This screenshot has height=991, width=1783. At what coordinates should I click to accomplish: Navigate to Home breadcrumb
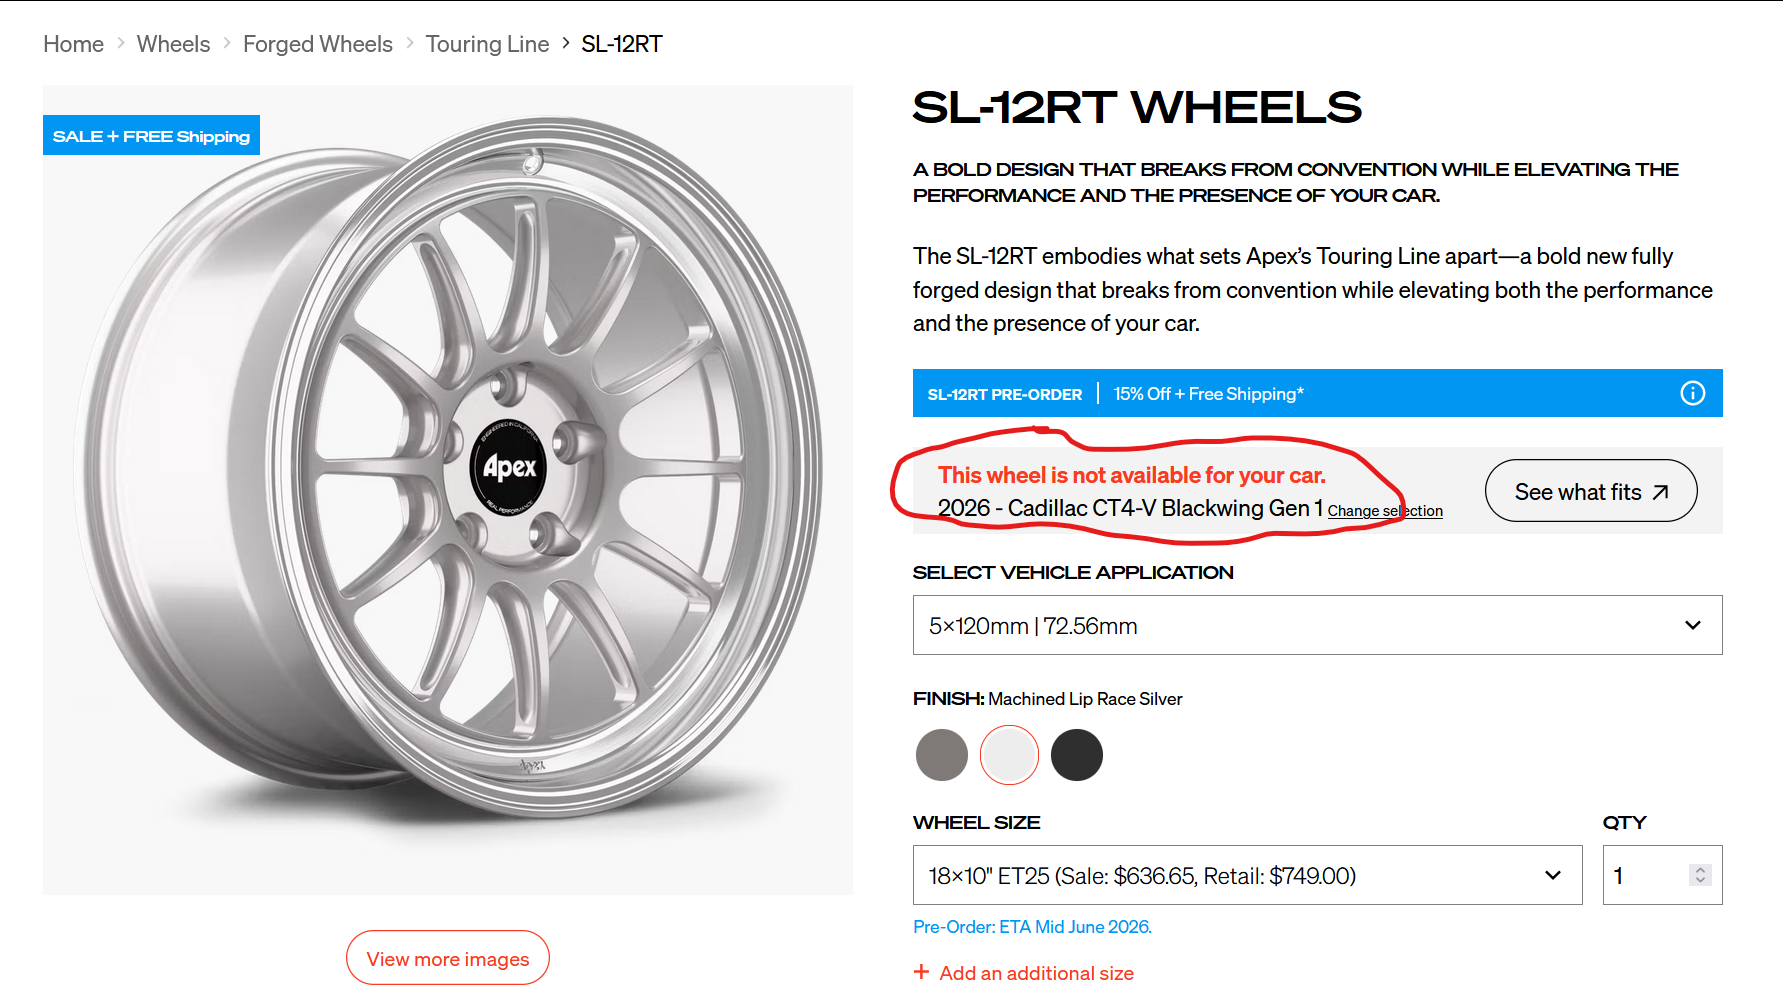click(x=73, y=44)
